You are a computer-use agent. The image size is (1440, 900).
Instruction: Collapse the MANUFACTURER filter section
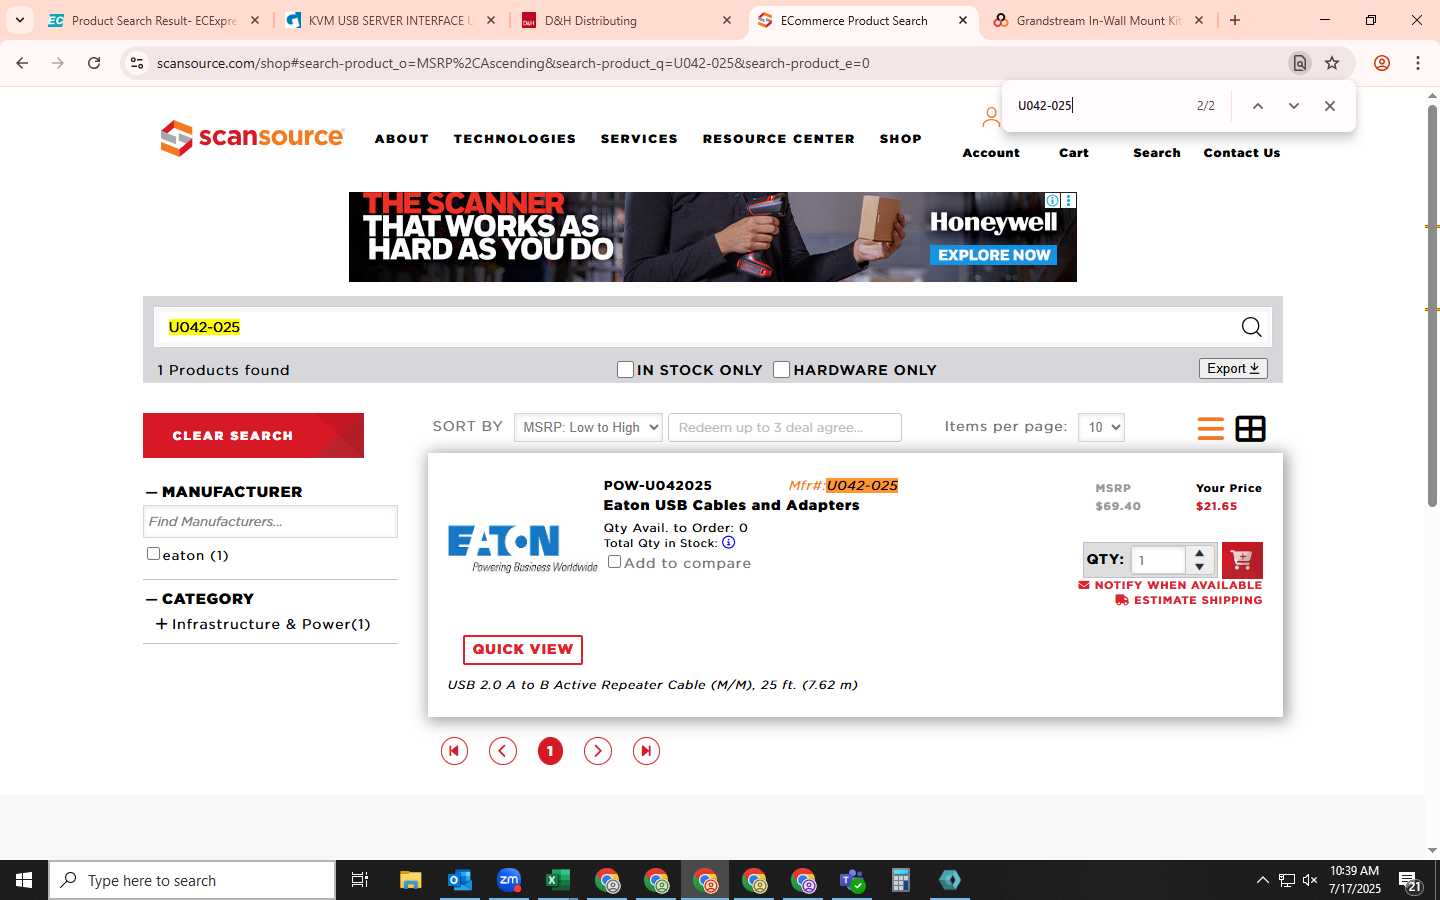(x=152, y=492)
